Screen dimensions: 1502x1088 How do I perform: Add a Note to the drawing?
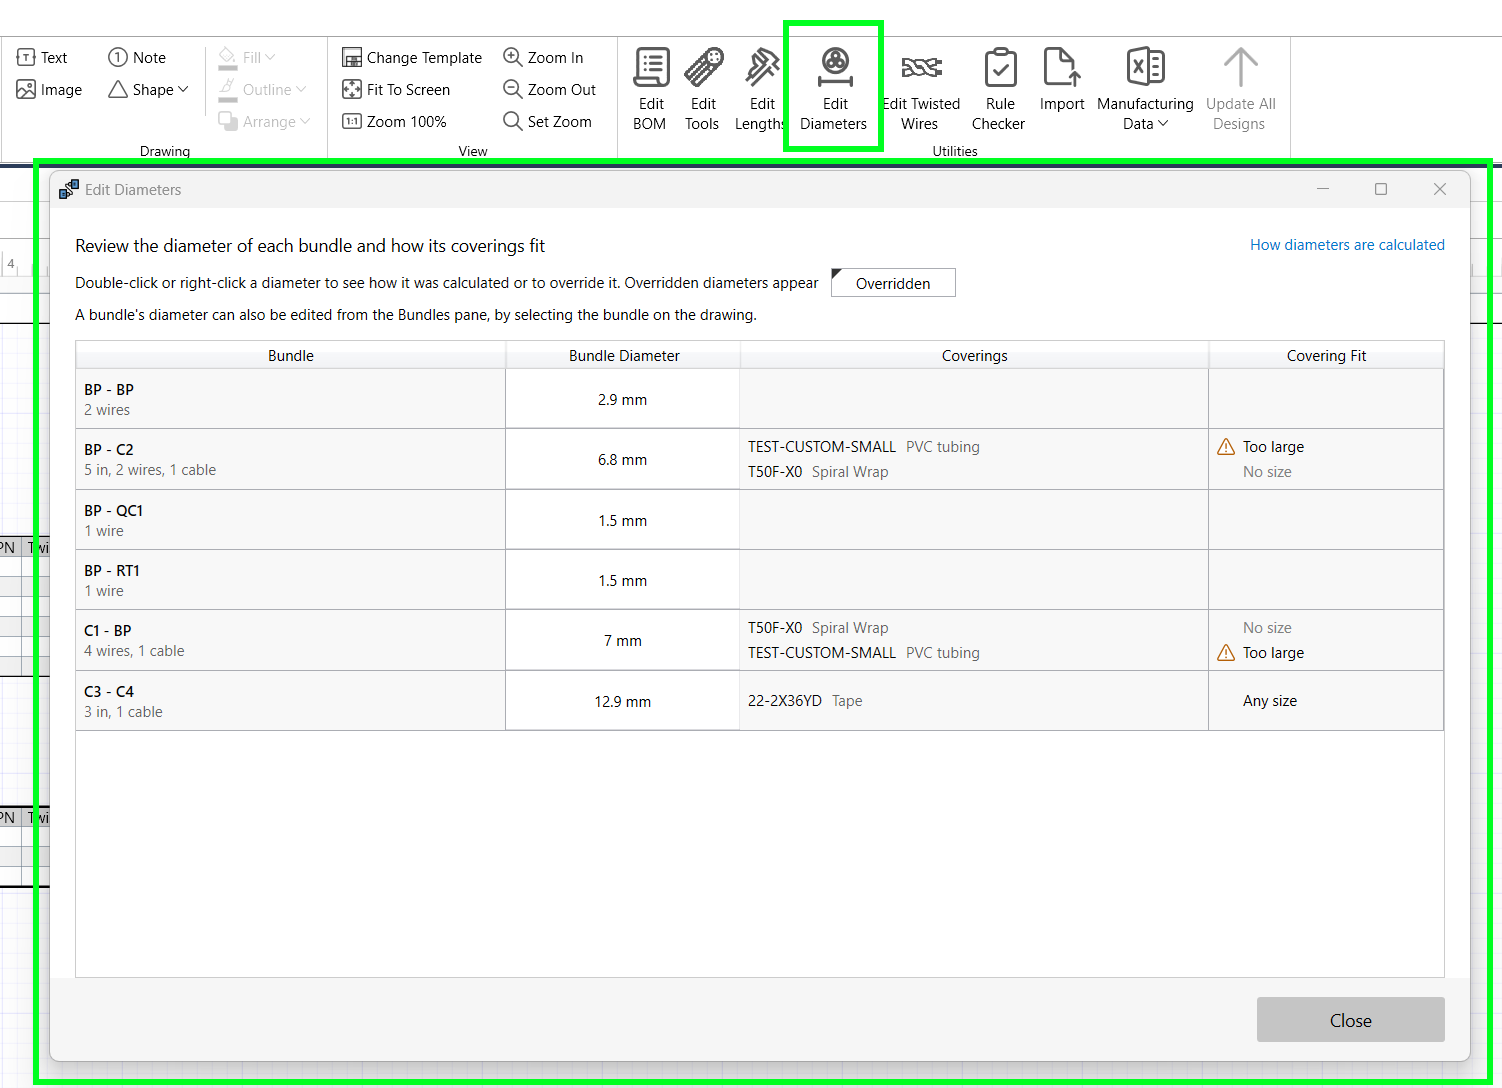point(137,57)
